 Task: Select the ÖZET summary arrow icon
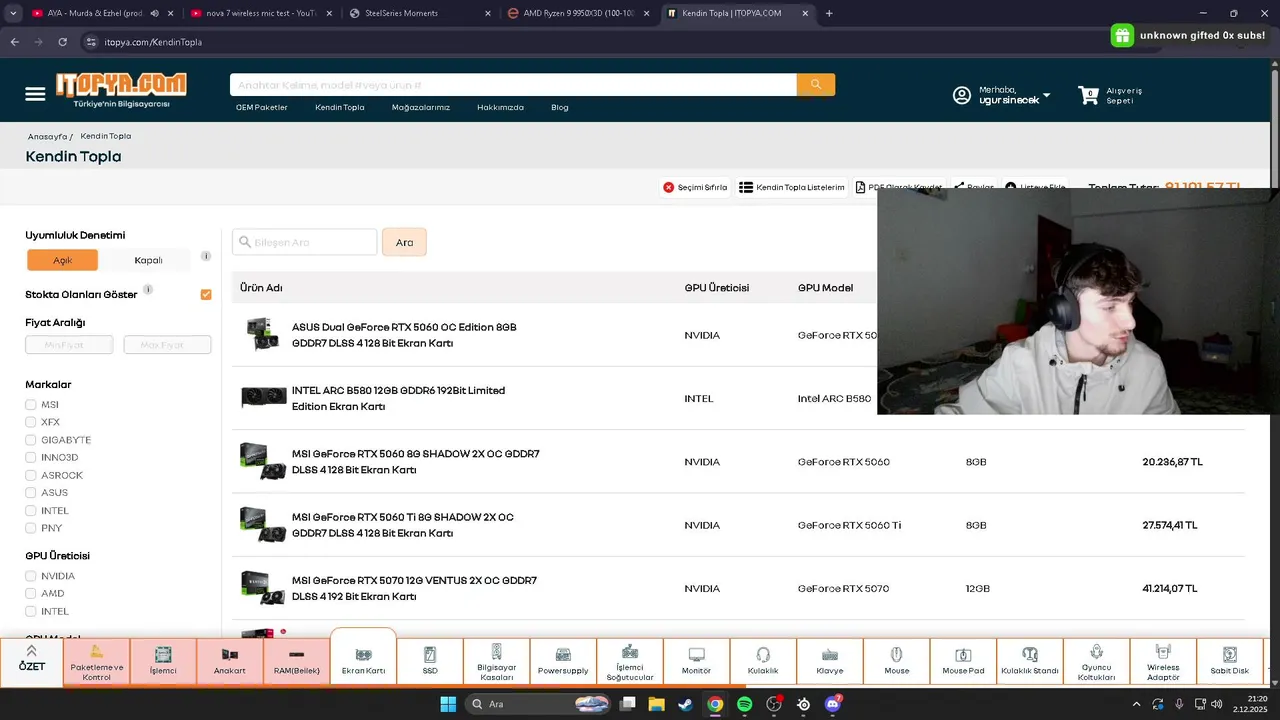[x=32, y=651]
